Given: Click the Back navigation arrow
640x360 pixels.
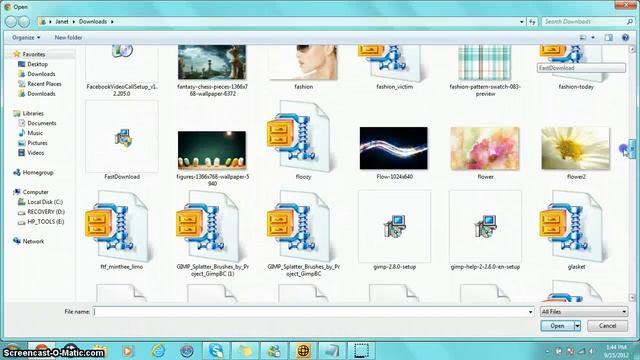Looking at the screenshot, I should tap(11, 21).
